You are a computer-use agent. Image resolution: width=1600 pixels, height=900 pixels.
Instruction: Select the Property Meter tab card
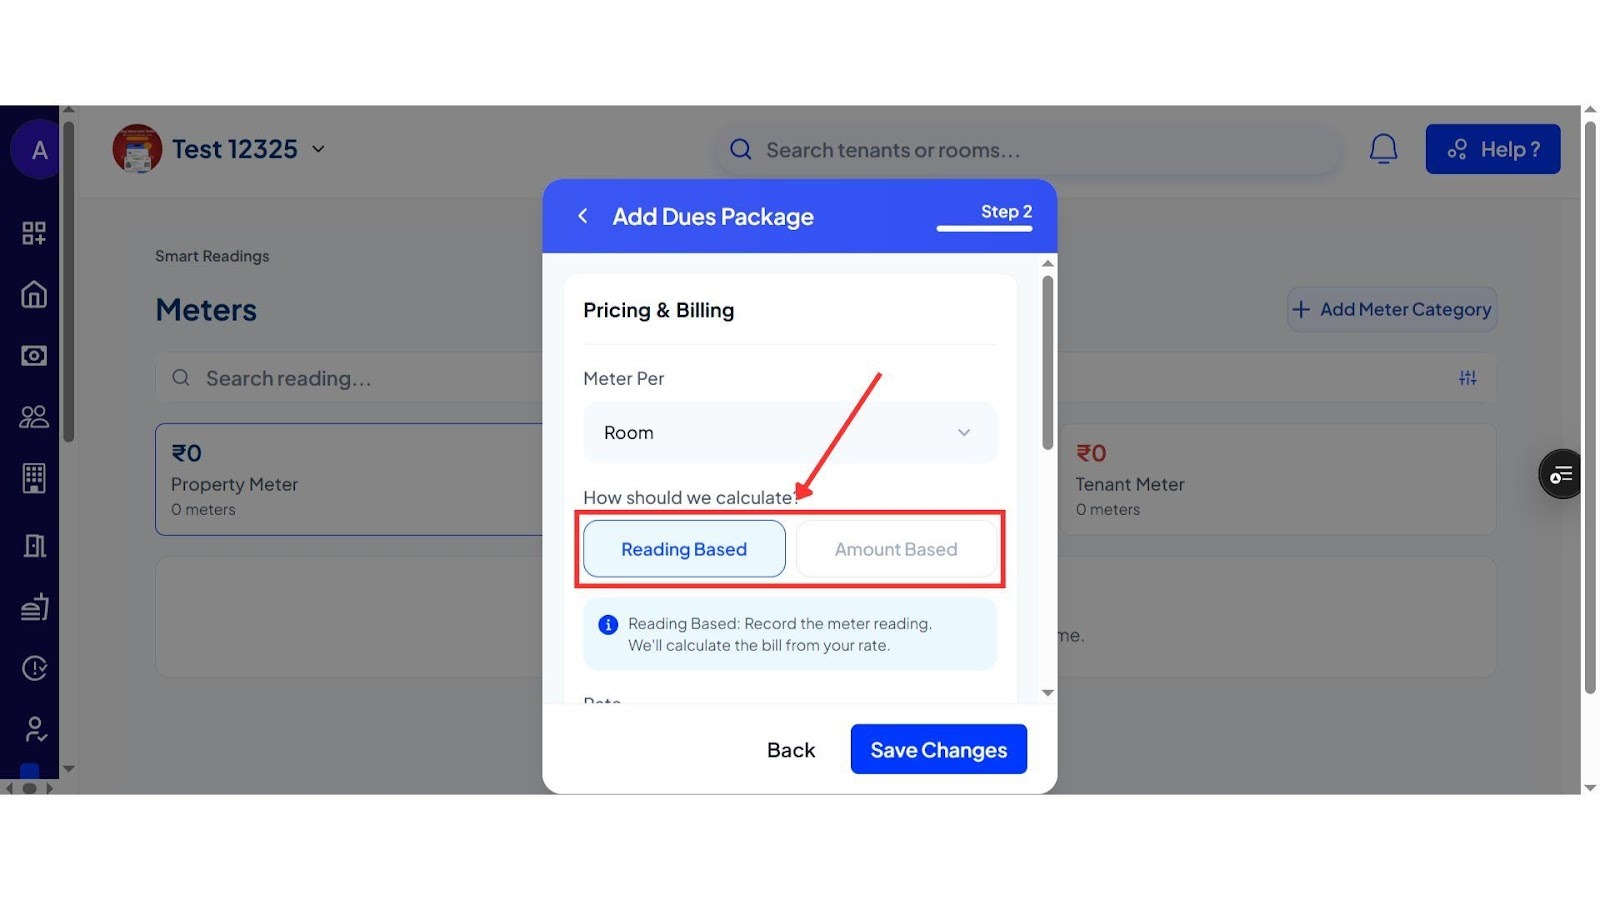[x=349, y=479]
